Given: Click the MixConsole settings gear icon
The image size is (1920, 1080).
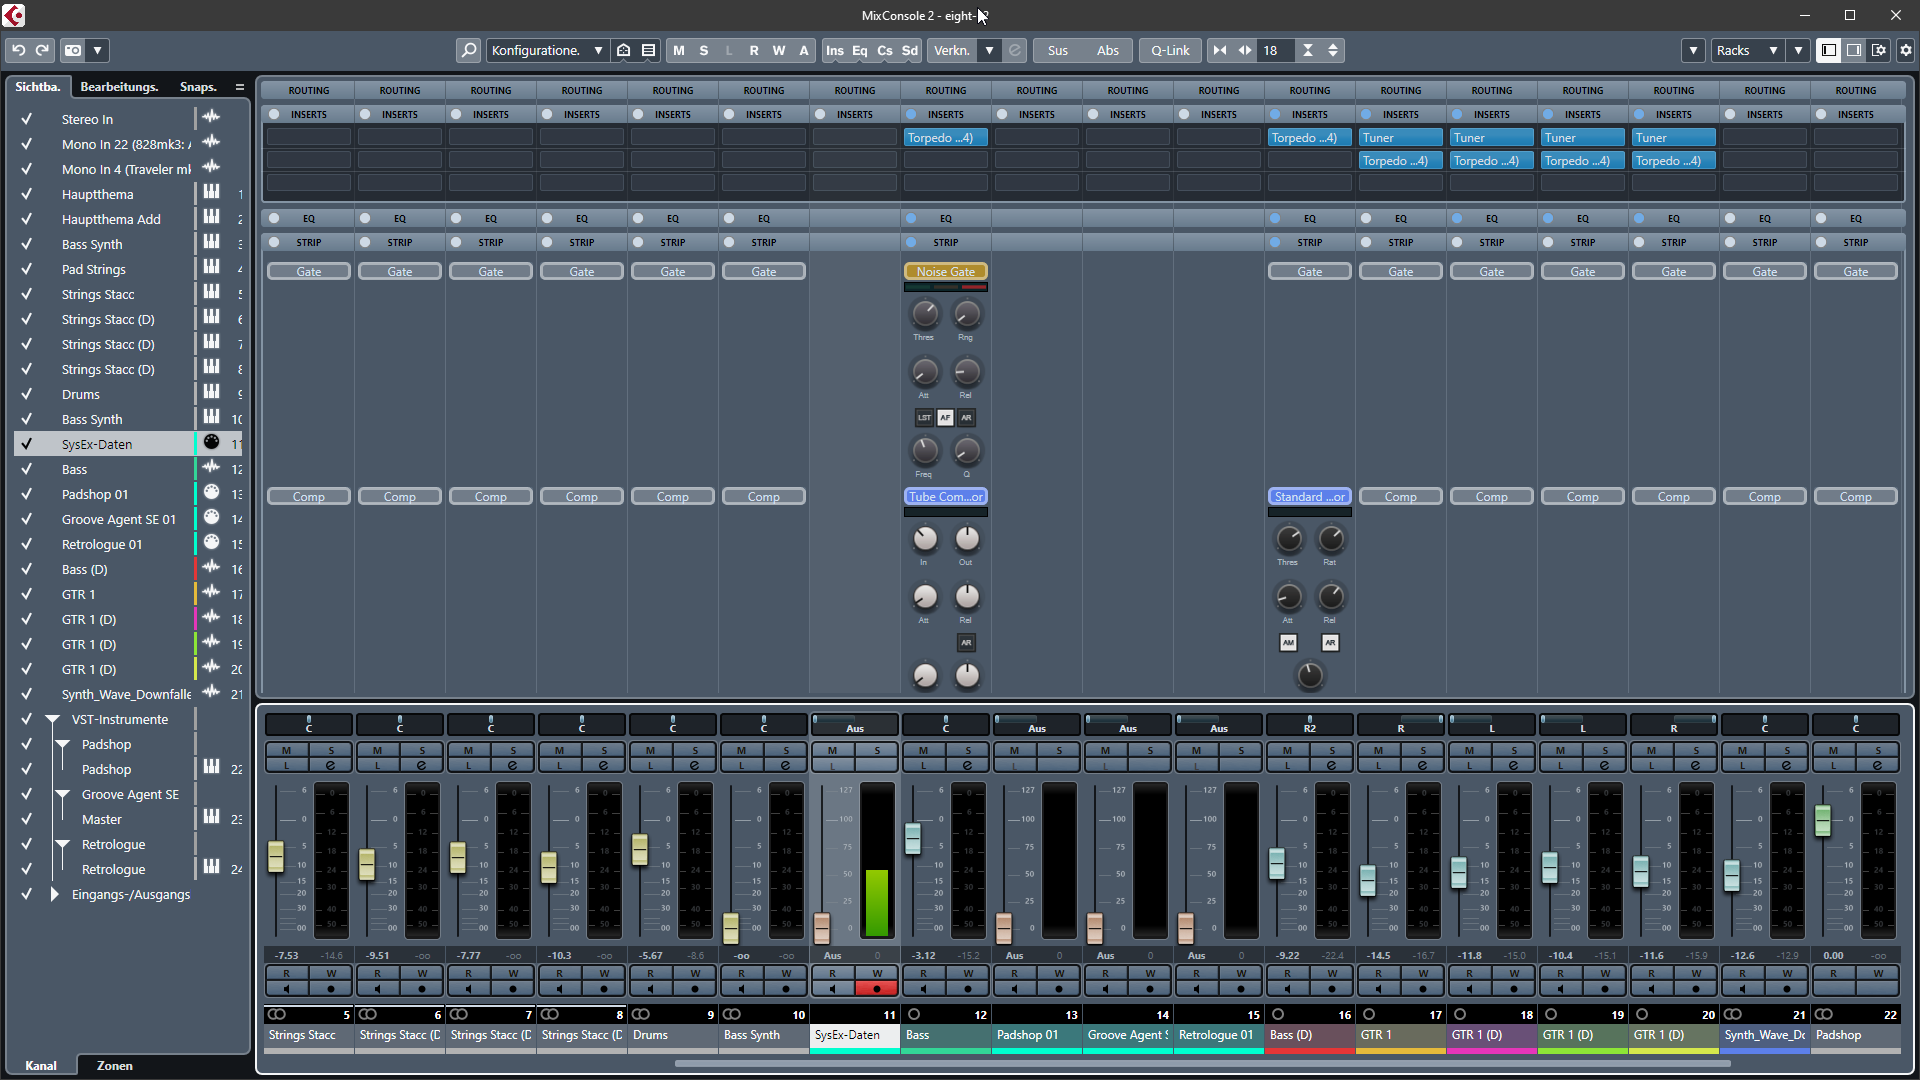Looking at the screenshot, I should tap(1906, 50).
